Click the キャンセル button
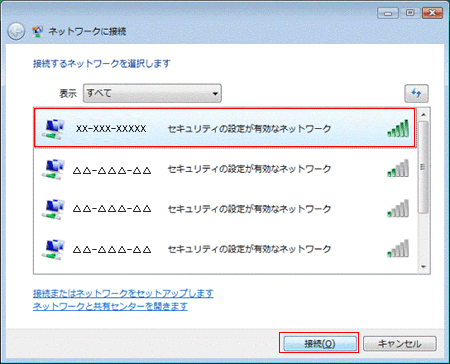 coord(399,343)
